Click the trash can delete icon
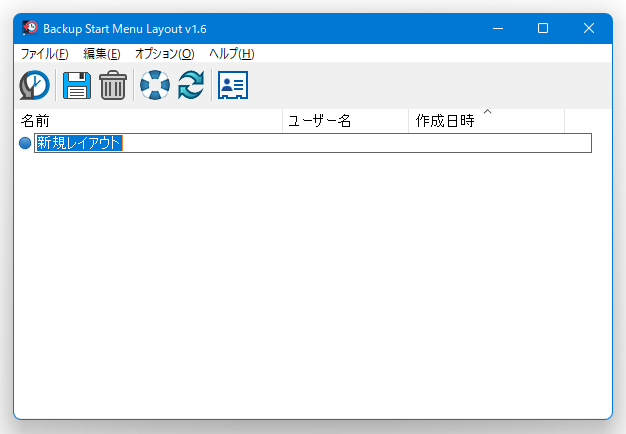Screen dimensions: 626x434 click(113, 85)
